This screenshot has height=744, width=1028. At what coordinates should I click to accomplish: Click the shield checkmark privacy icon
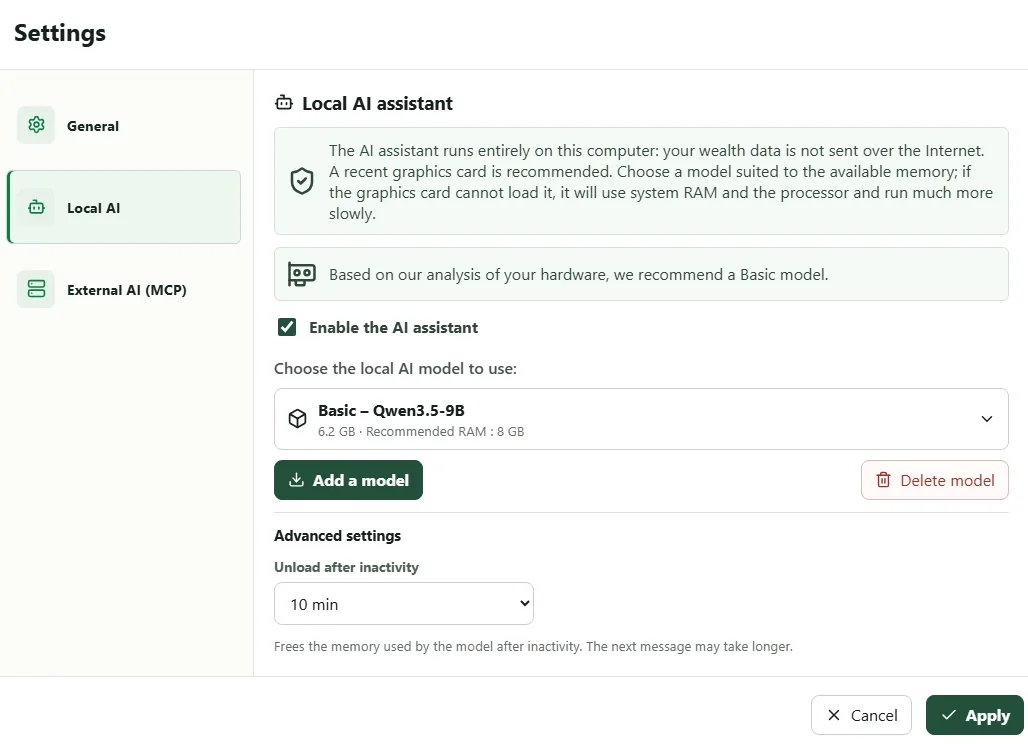tap(302, 181)
